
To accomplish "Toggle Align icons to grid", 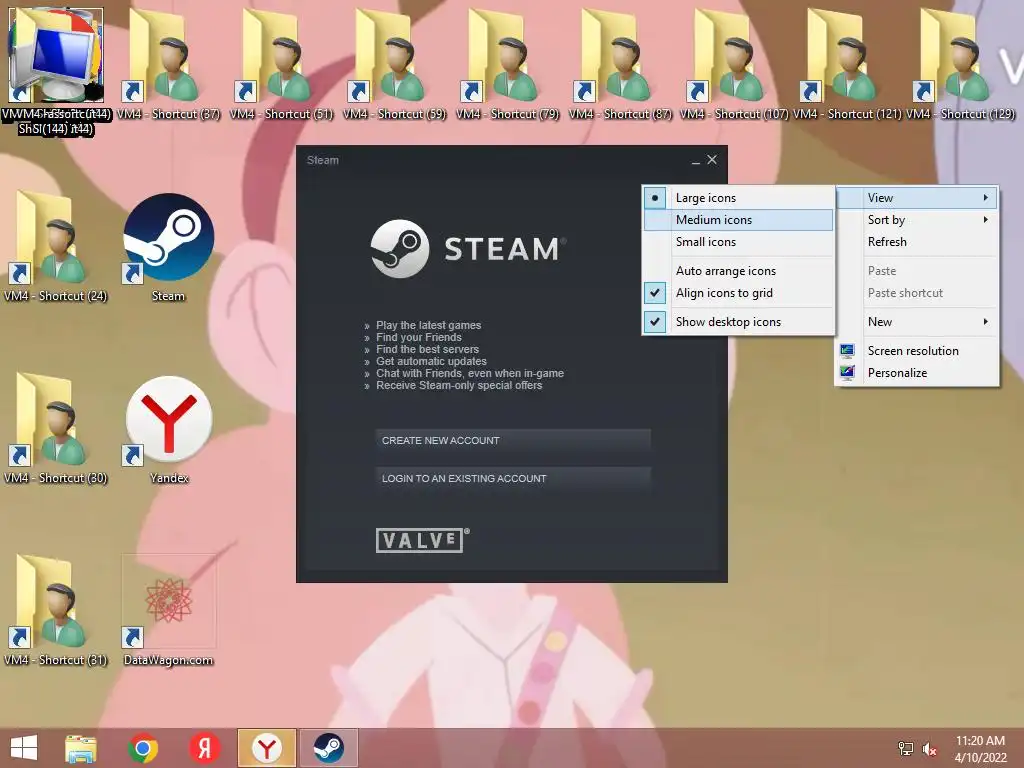I will 739,293.
